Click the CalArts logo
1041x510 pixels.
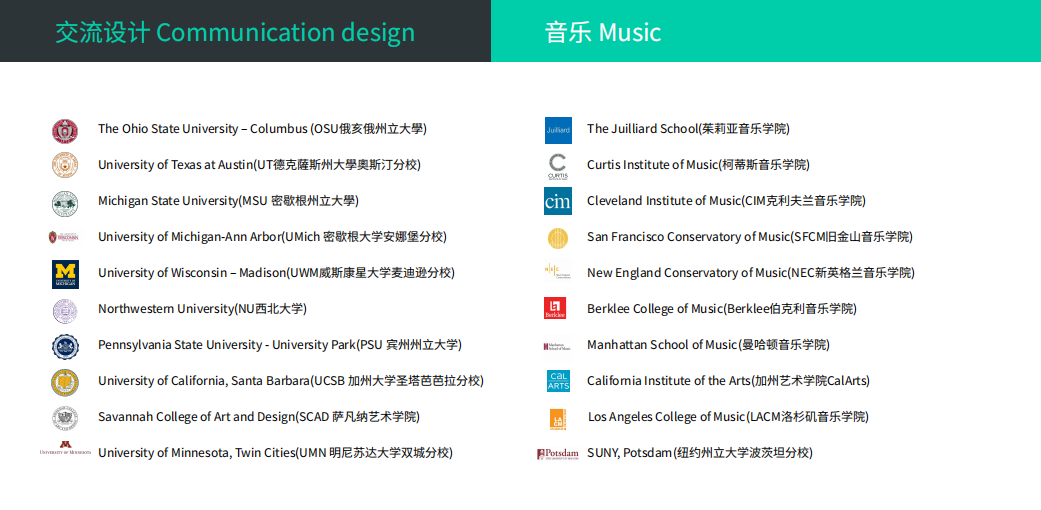click(x=558, y=381)
